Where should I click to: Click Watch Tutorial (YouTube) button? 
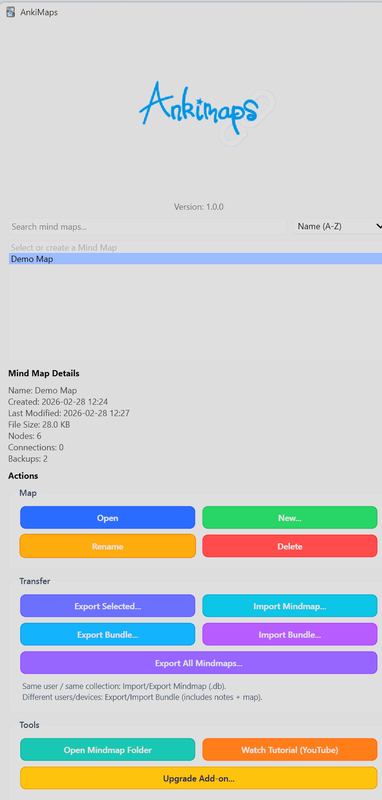tap(290, 750)
